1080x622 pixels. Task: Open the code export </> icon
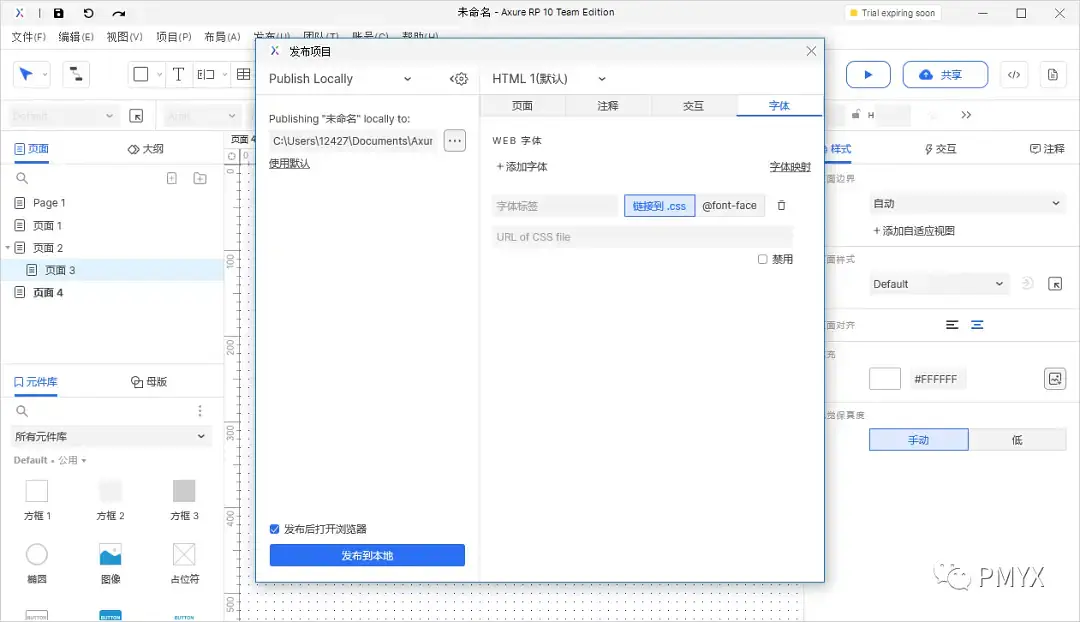(x=1014, y=74)
